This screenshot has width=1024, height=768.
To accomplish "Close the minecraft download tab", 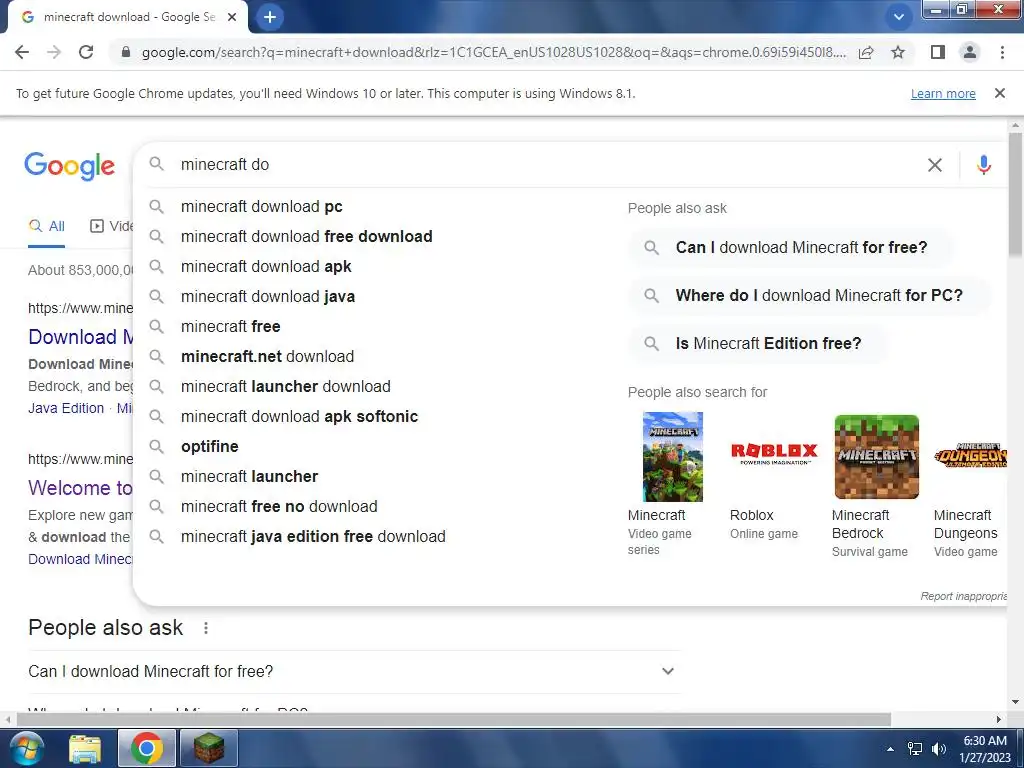I will (232, 17).
